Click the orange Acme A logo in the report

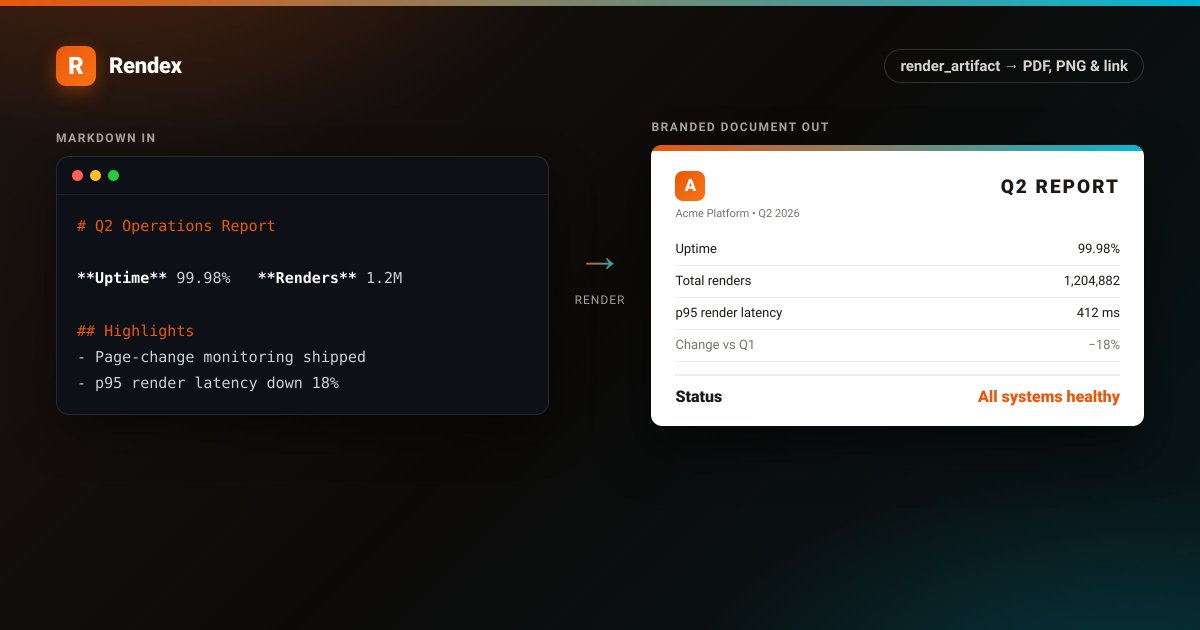[690, 186]
